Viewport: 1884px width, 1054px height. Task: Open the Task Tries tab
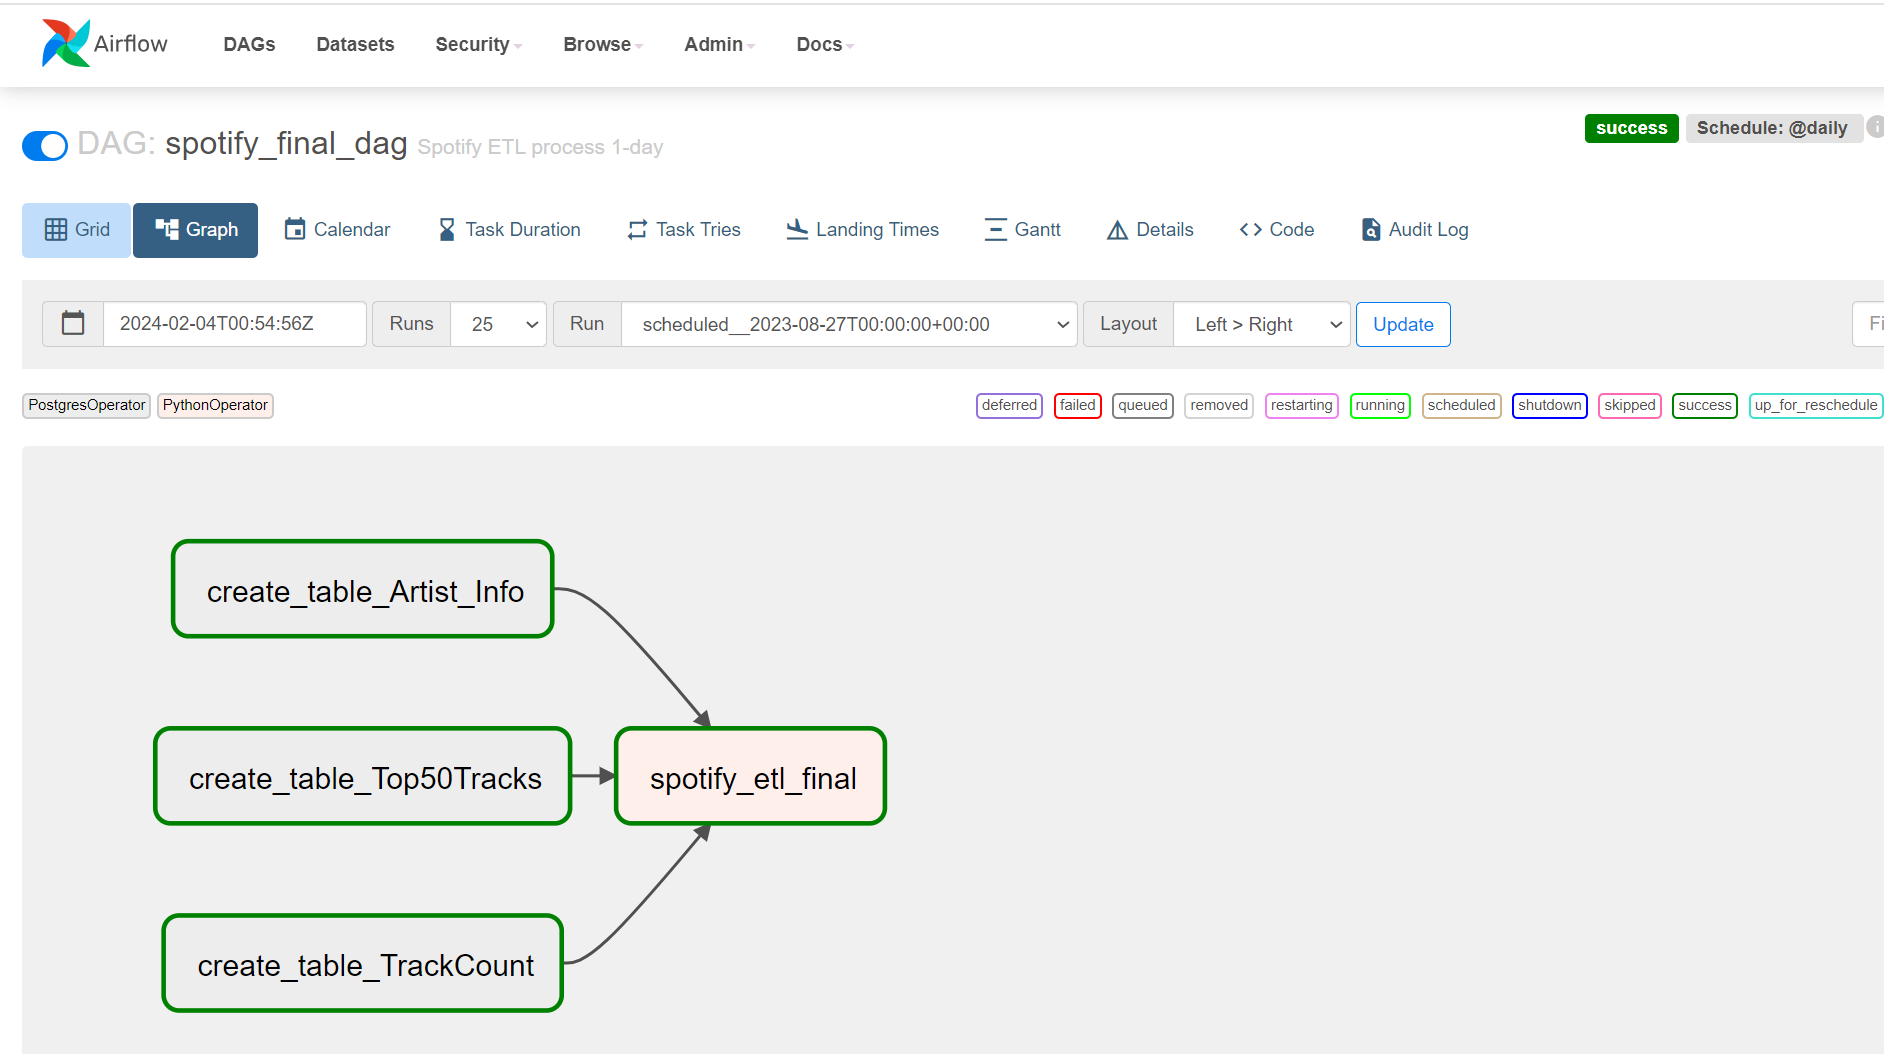[684, 230]
